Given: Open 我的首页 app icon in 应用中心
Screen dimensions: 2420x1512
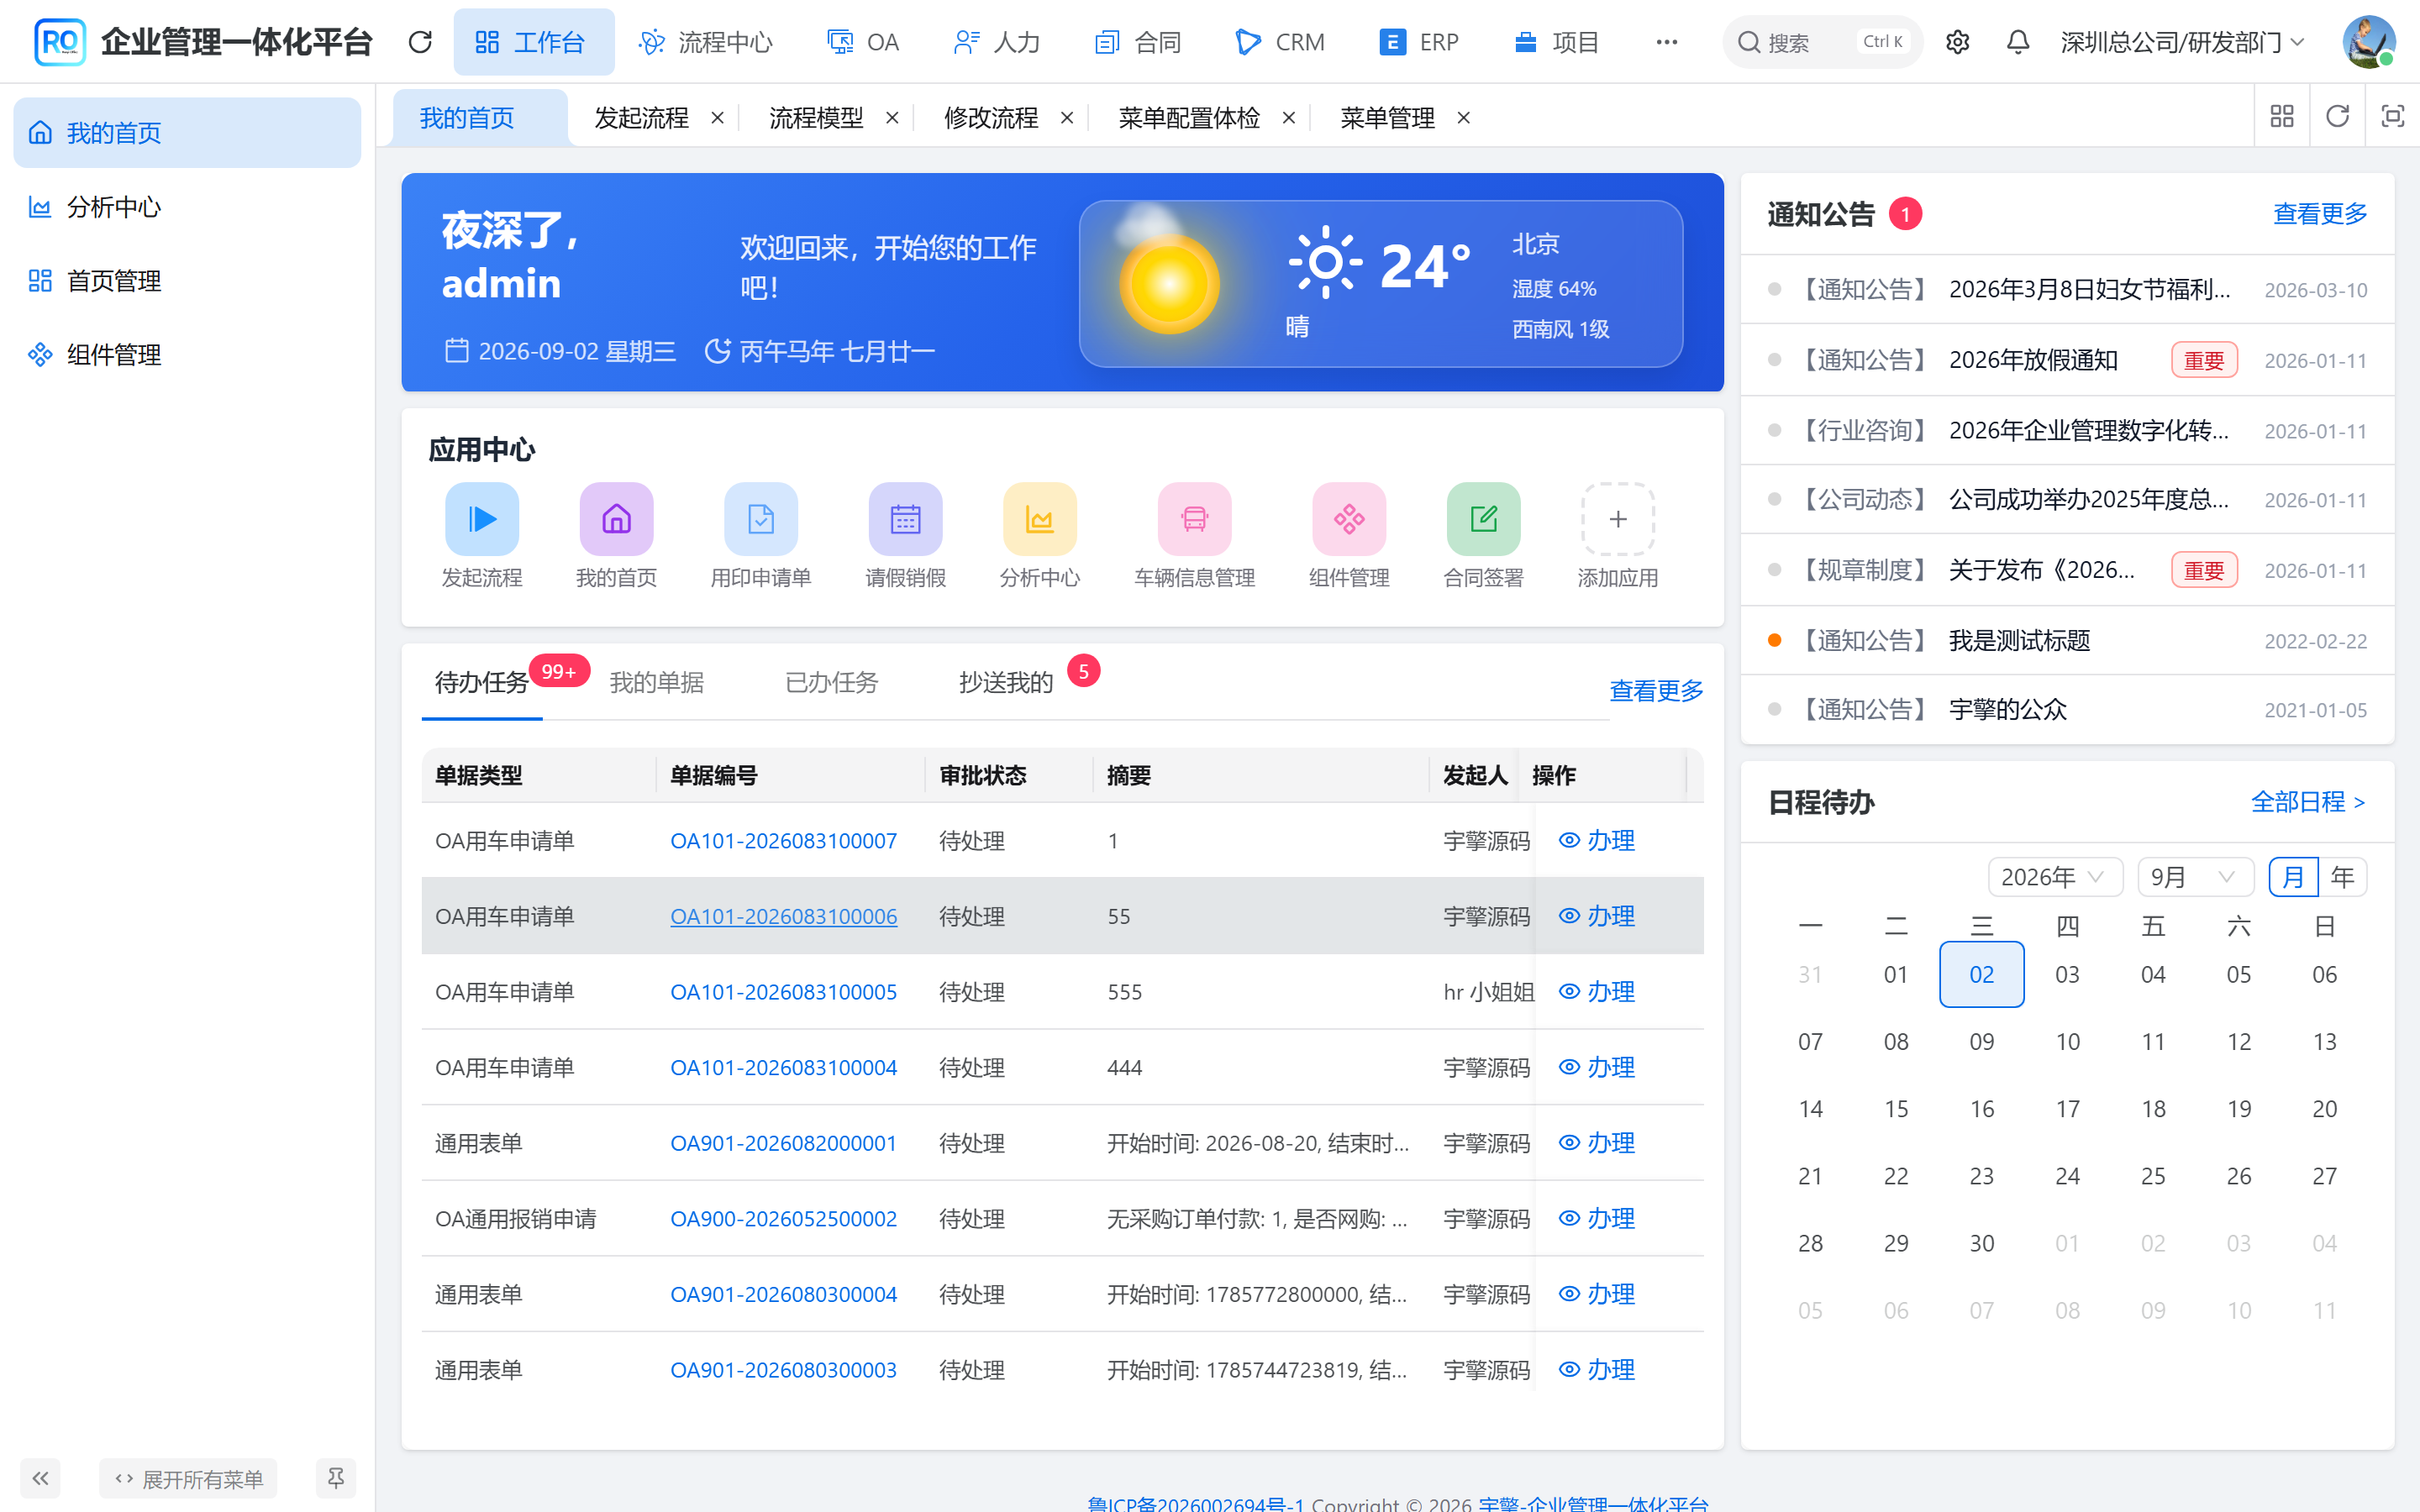Looking at the screenshot, I should [616, 519].
